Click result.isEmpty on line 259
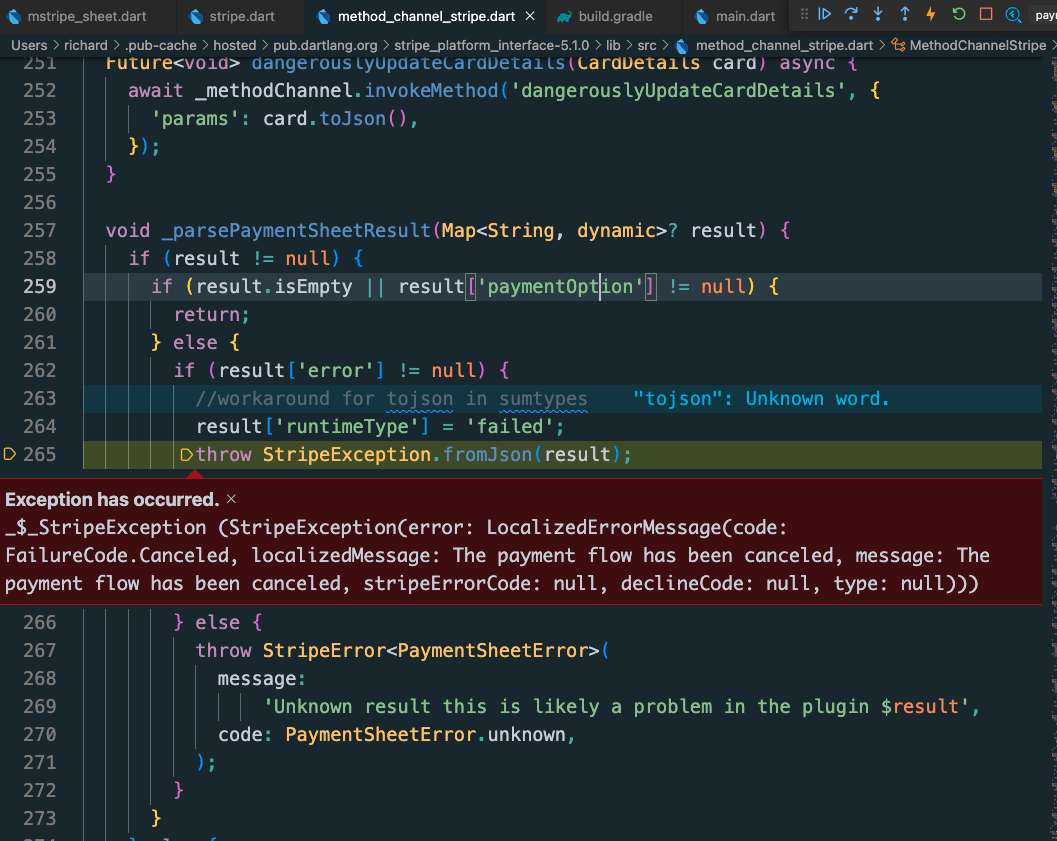 point(274,286)
